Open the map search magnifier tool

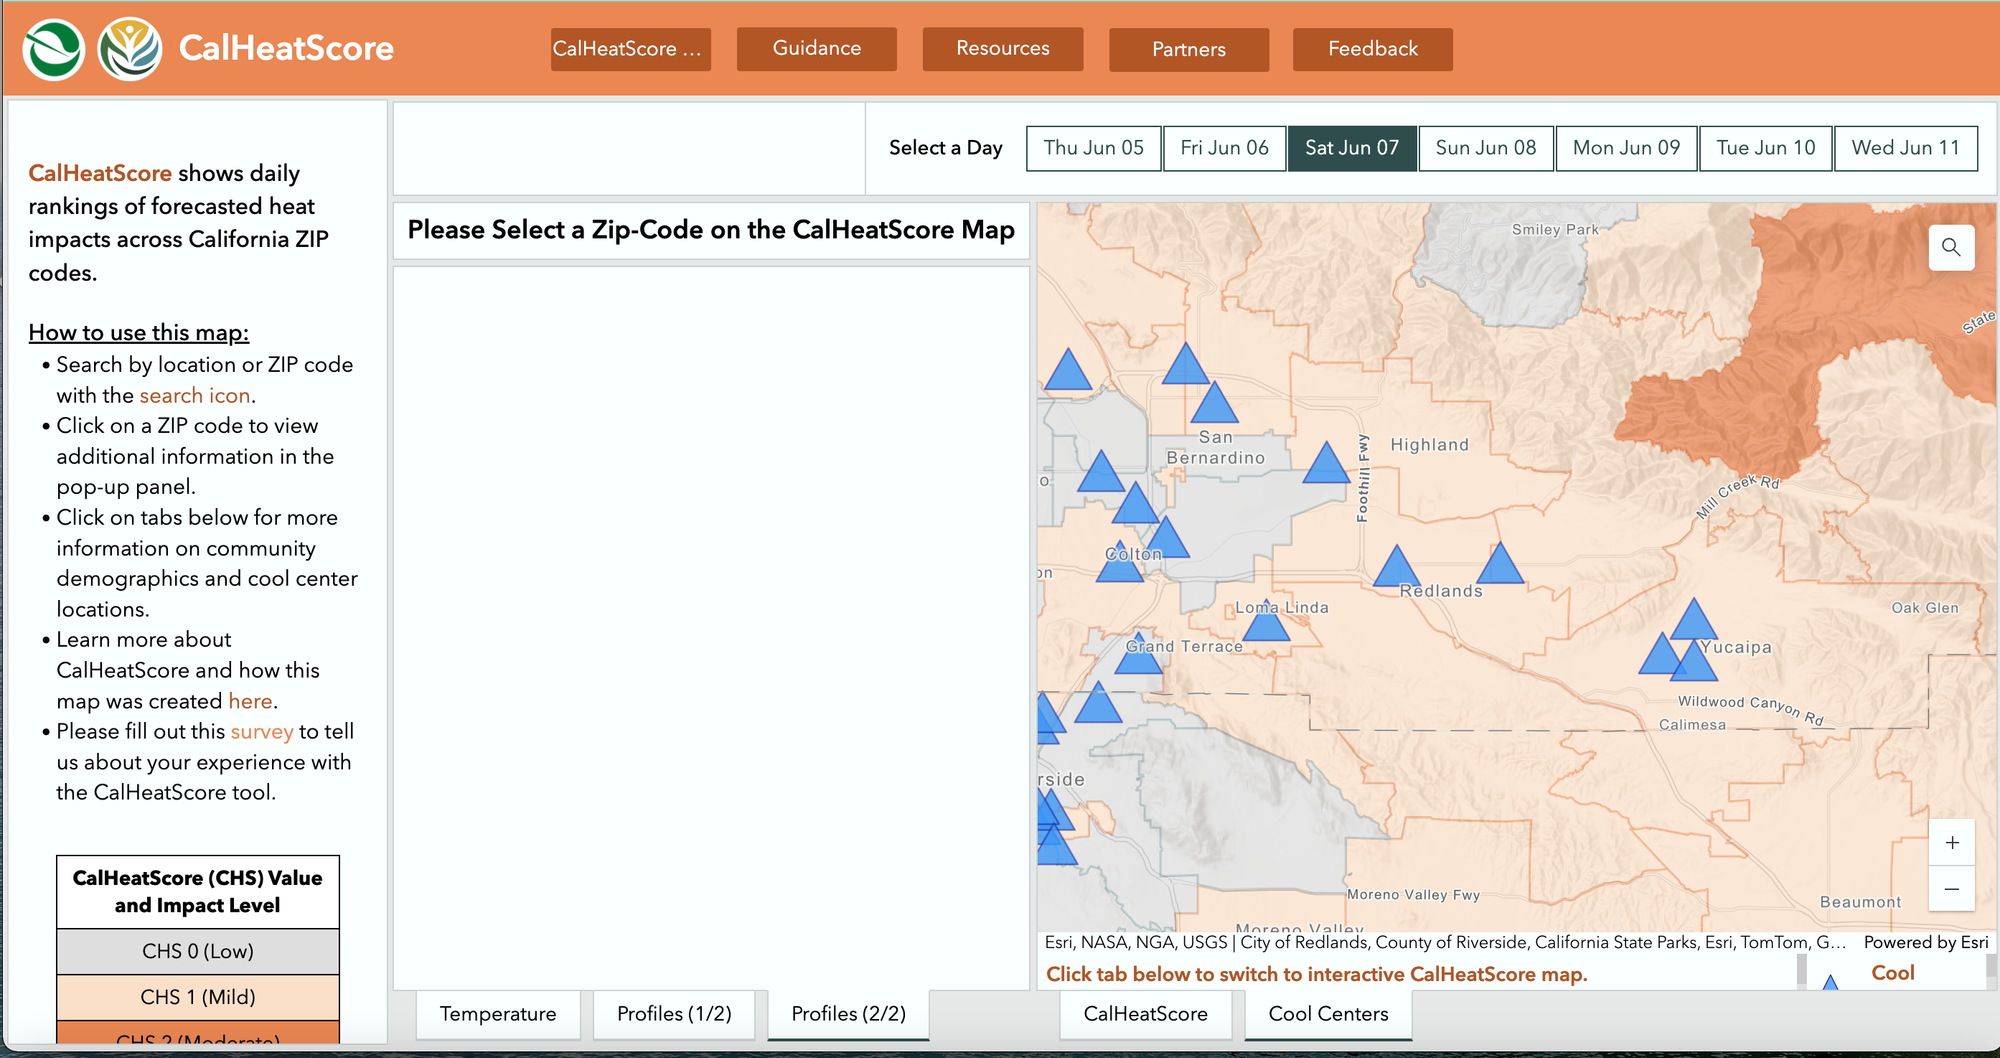1951,247
